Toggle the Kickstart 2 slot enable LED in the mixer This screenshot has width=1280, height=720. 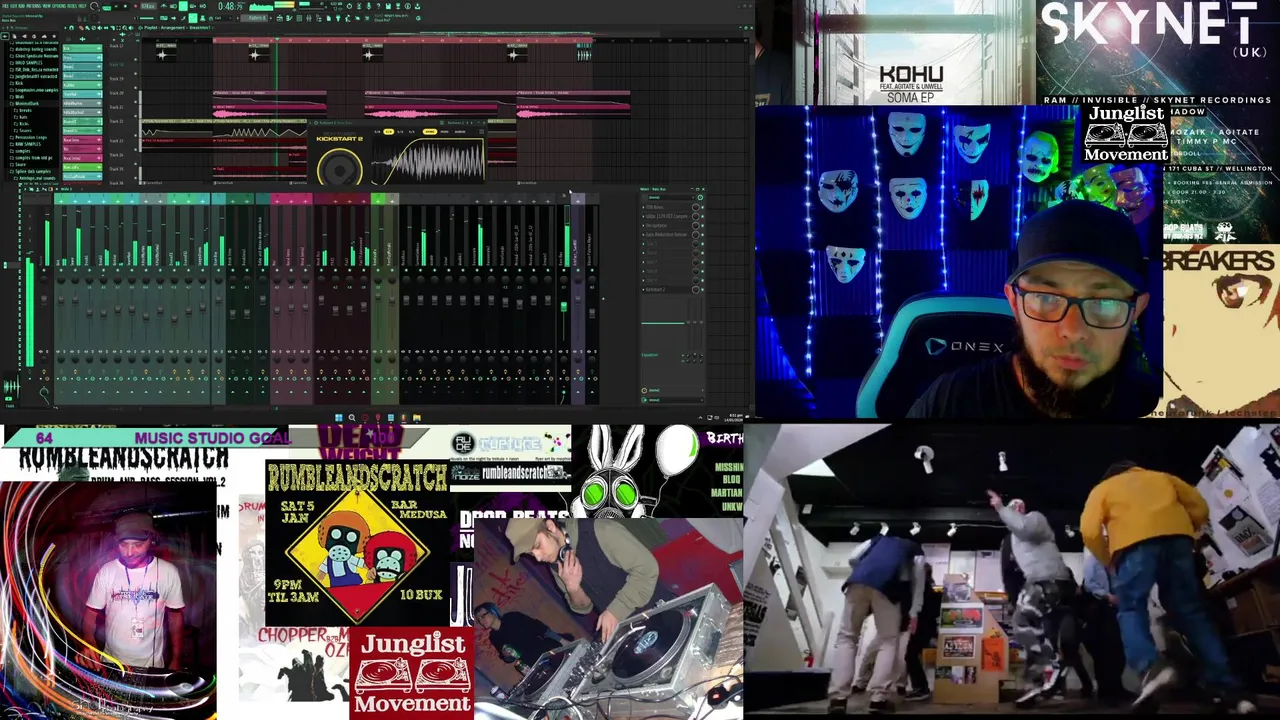702,290
